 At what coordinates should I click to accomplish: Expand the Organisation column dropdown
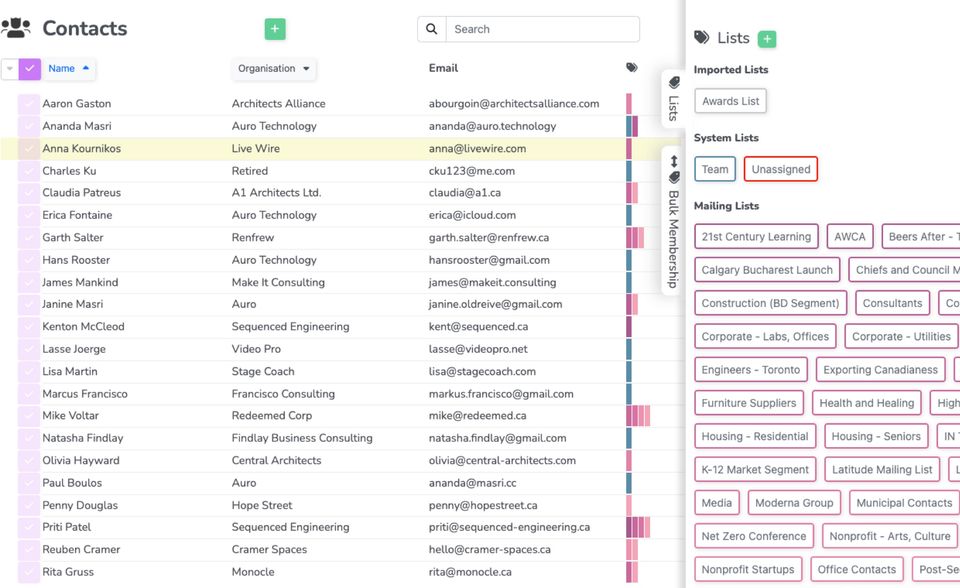(274, 69)
